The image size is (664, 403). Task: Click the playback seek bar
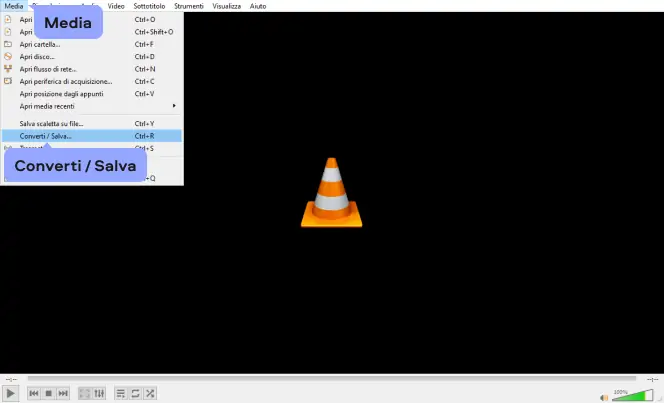click(332, 378)
